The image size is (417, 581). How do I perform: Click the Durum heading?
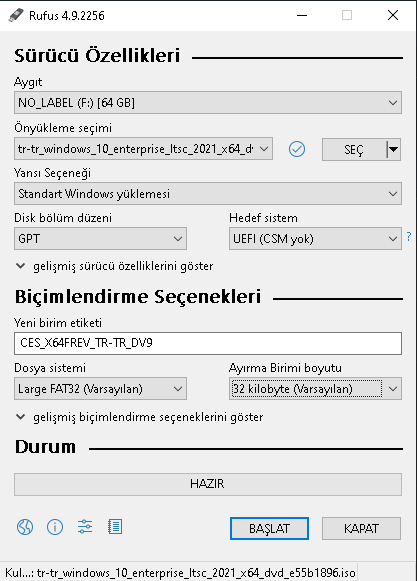(45, 447)
